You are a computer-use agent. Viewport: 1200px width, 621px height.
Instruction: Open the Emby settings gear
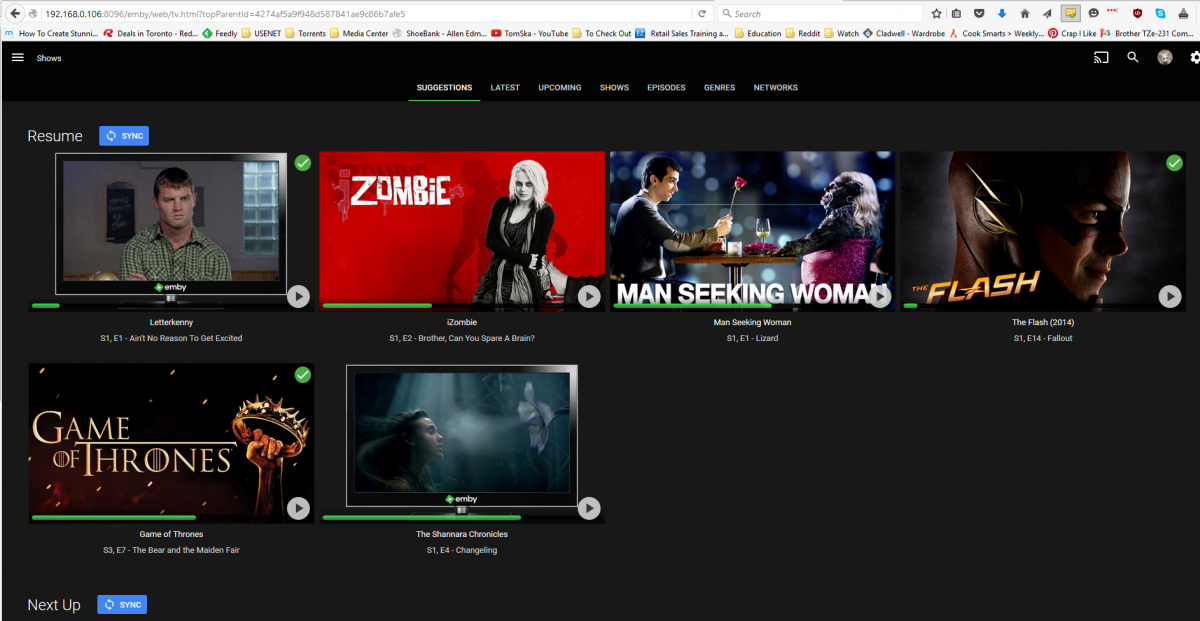1195,57
